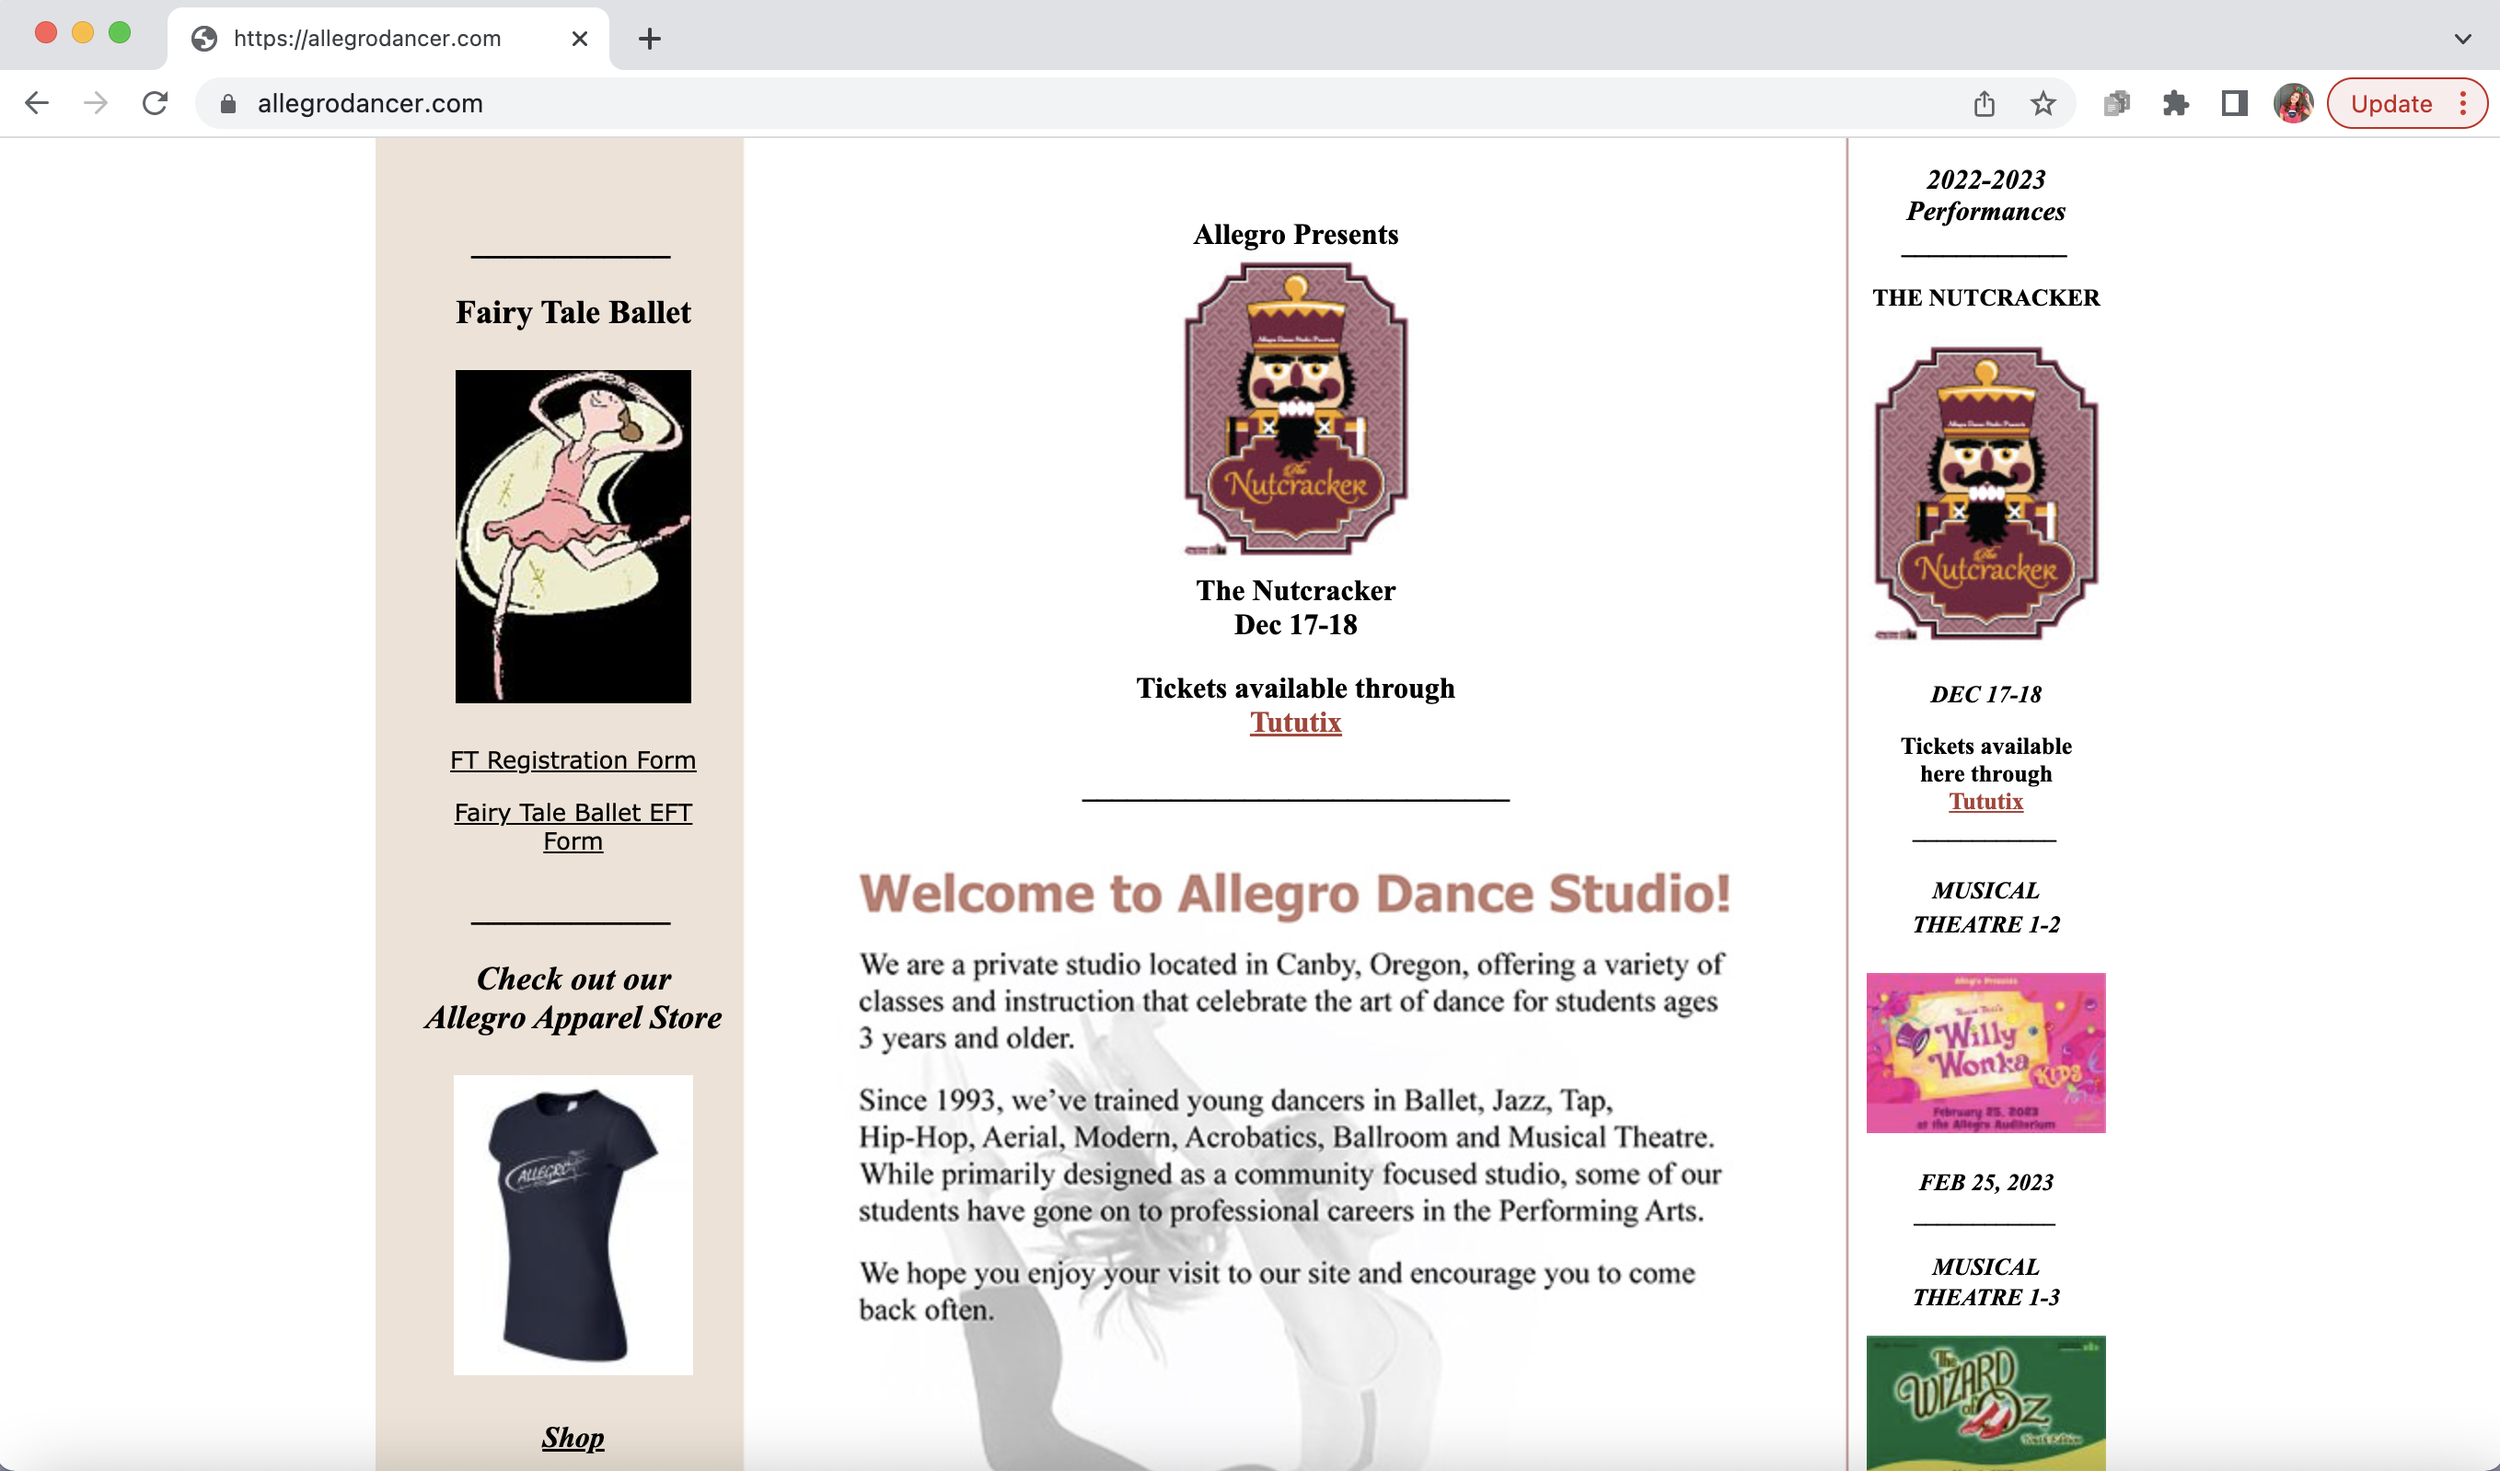
Task: Close the allegrodancer.com tab
Action: coord(580,39)
